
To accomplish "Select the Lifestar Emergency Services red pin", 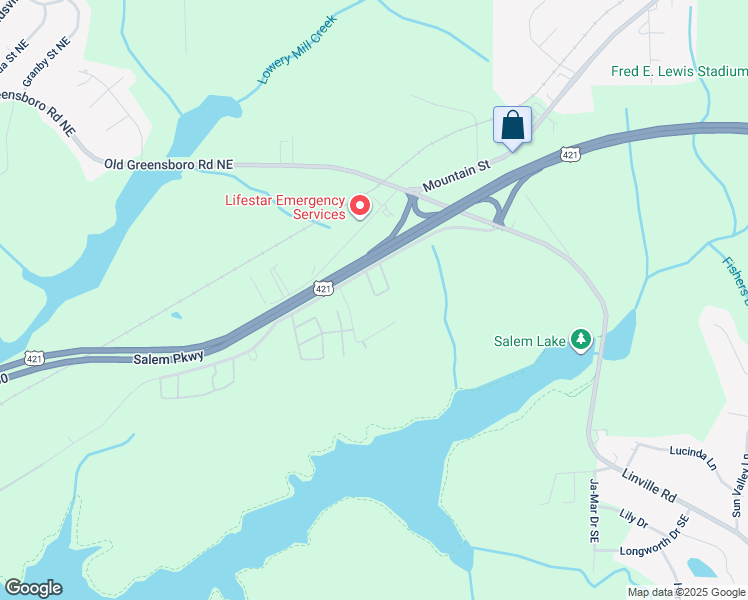I will [x=360, y=207].
